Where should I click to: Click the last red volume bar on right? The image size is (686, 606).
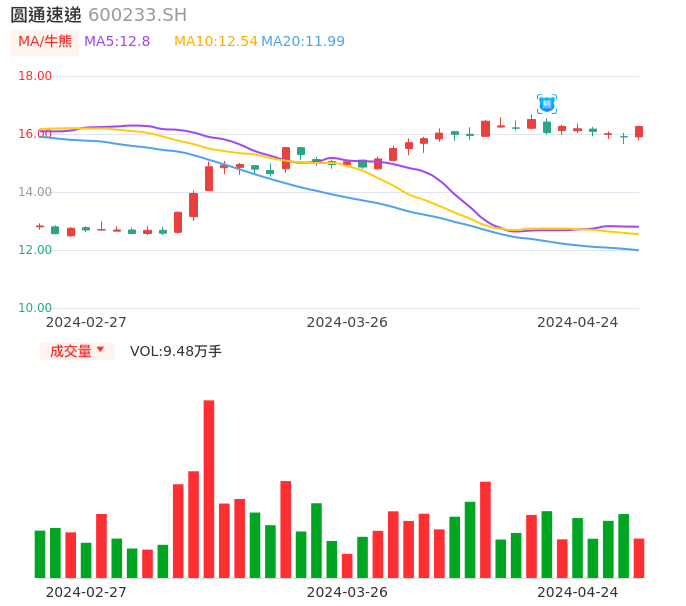tap(639, 558)
